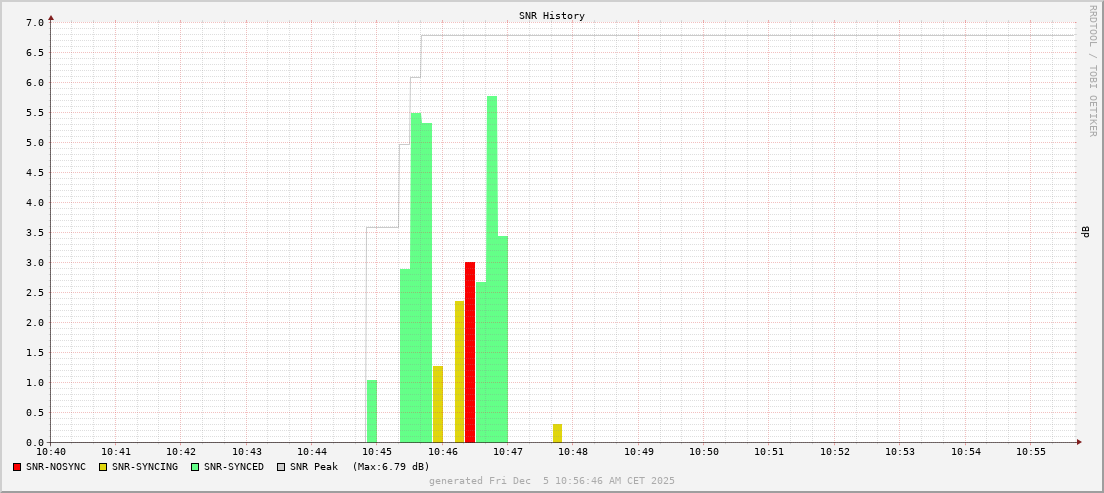Click the tallest green bar before 10:47
1104x493 pixels.
point(492,270)
